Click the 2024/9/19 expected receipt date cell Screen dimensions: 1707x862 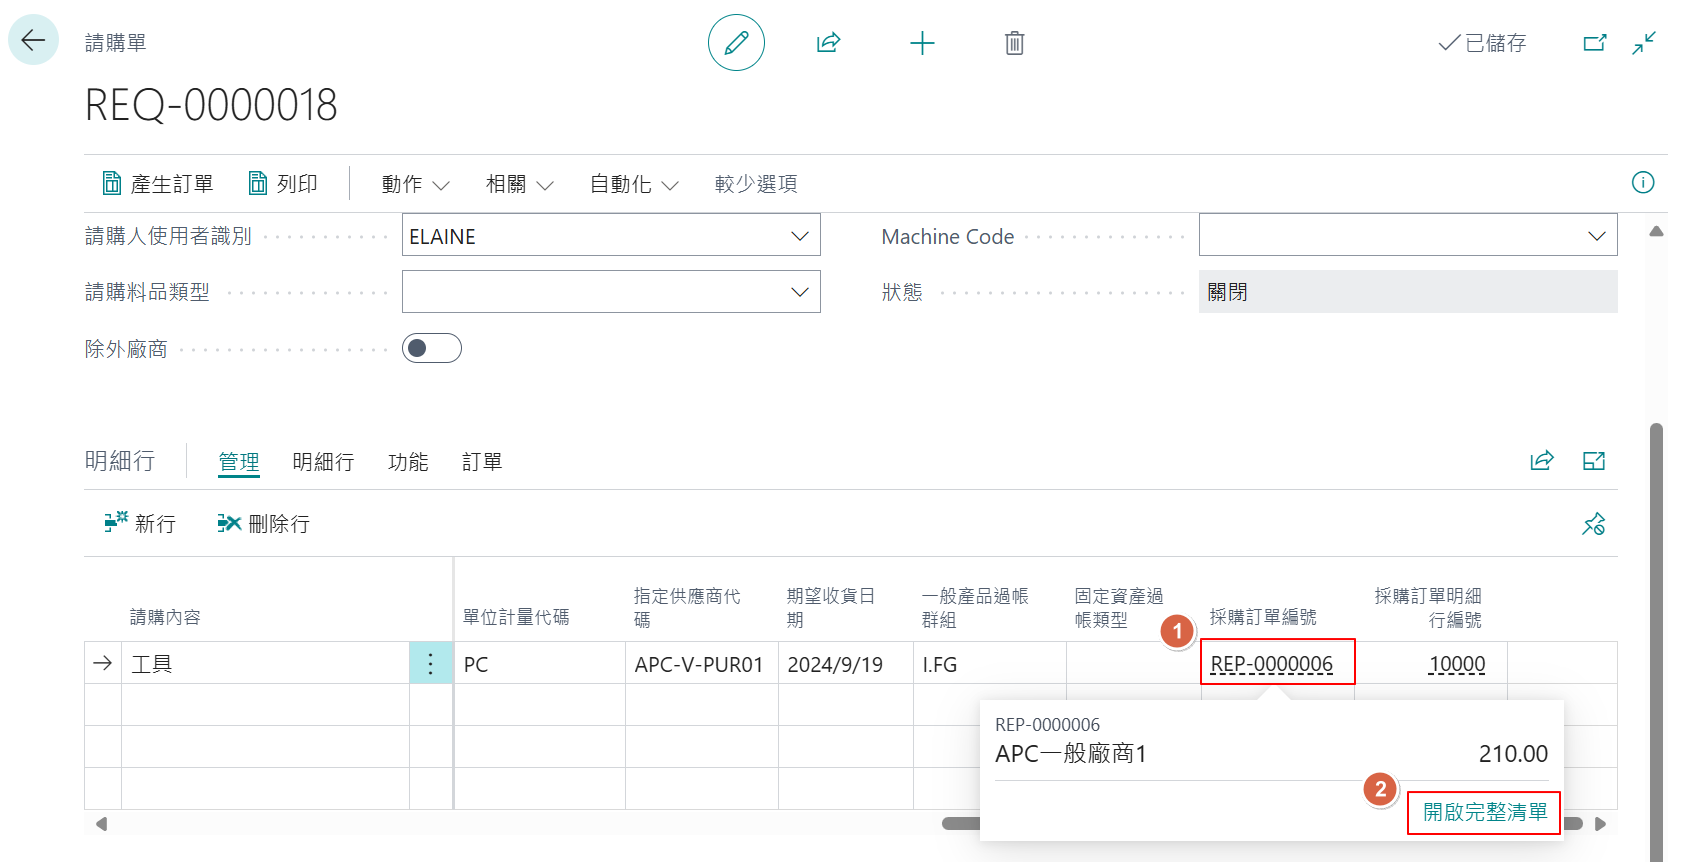coord(845,663)
